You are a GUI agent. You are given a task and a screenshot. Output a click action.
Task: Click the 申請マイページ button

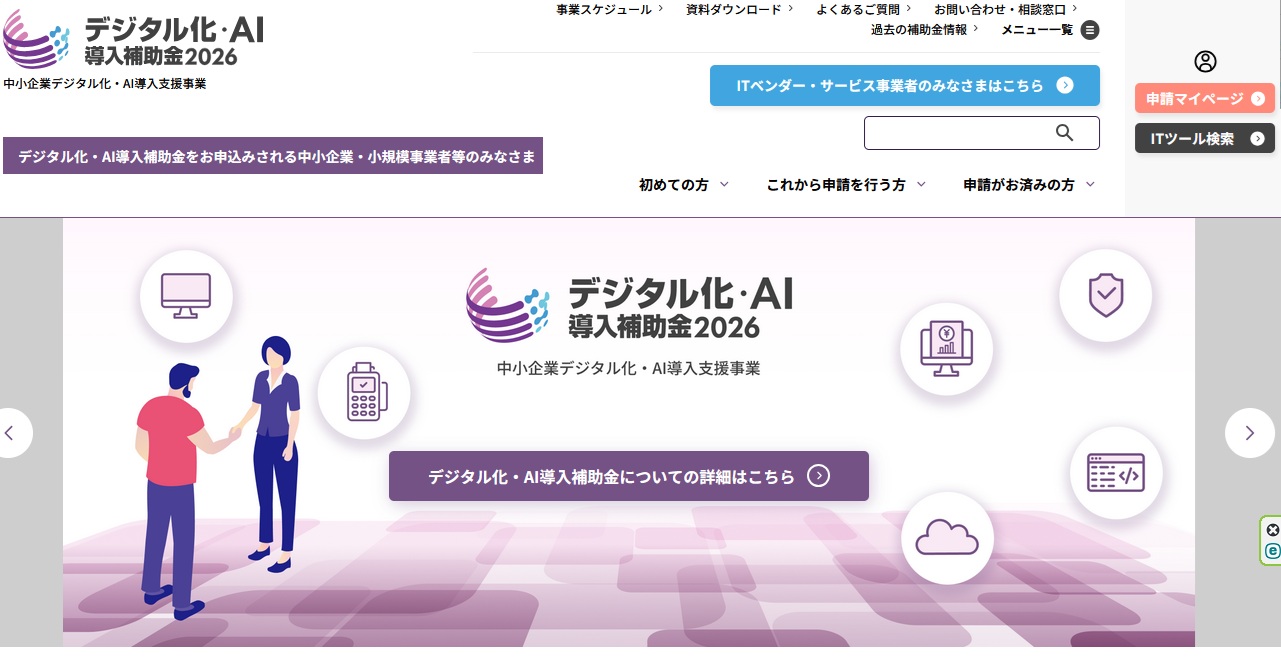click(x=1204, y=99)
